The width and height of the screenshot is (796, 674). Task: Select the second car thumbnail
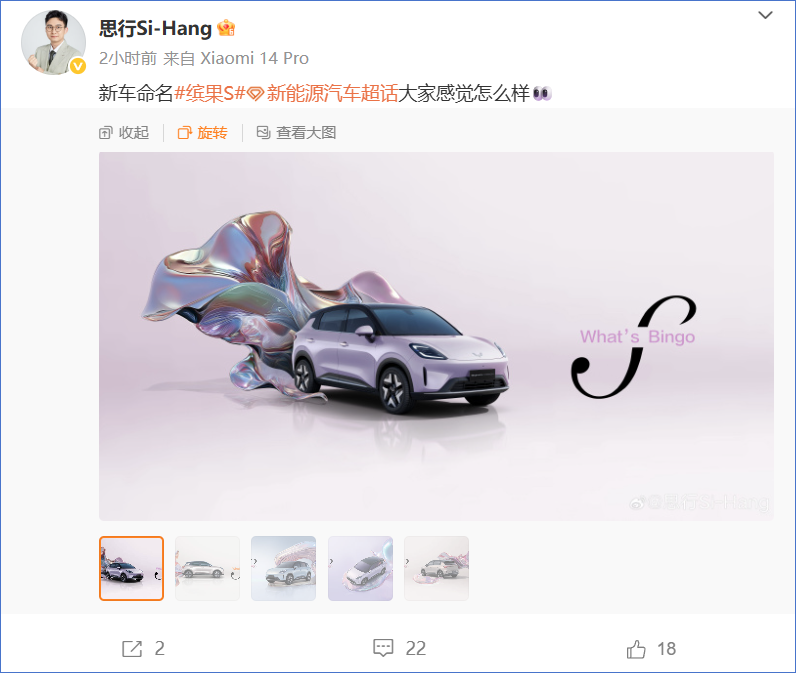click(207, 568)
